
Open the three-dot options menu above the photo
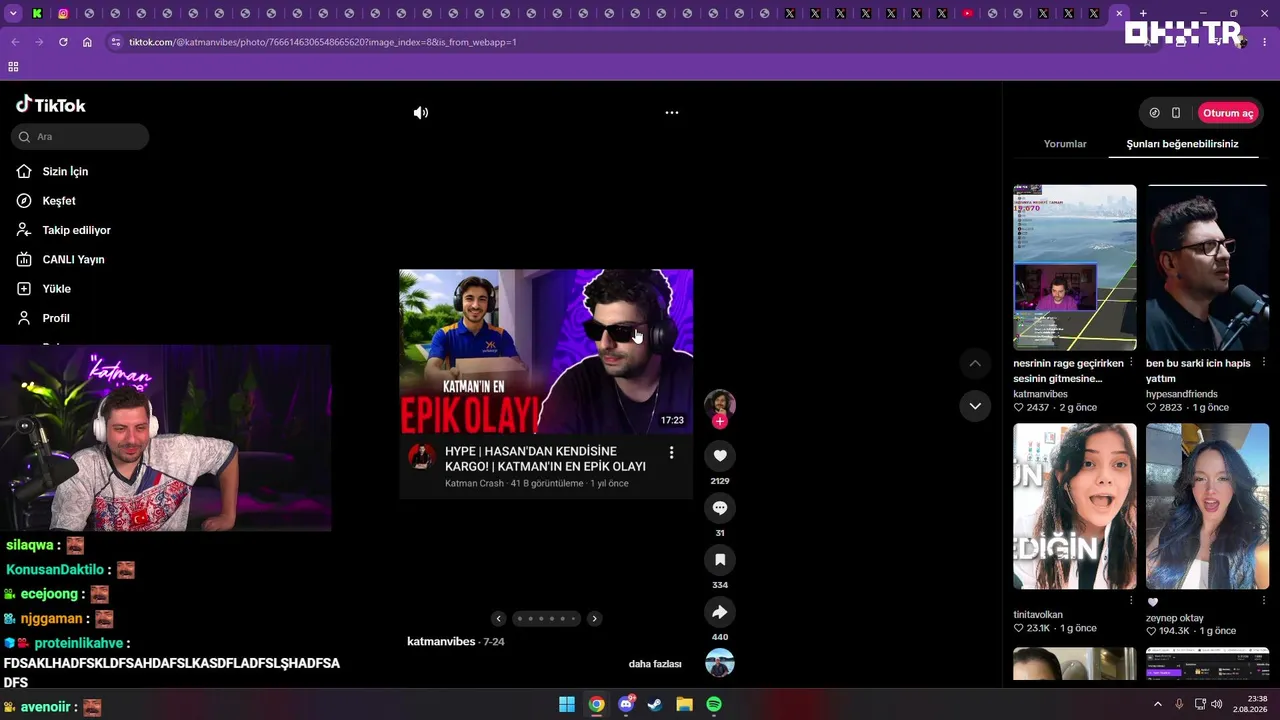tap(672, 113)
